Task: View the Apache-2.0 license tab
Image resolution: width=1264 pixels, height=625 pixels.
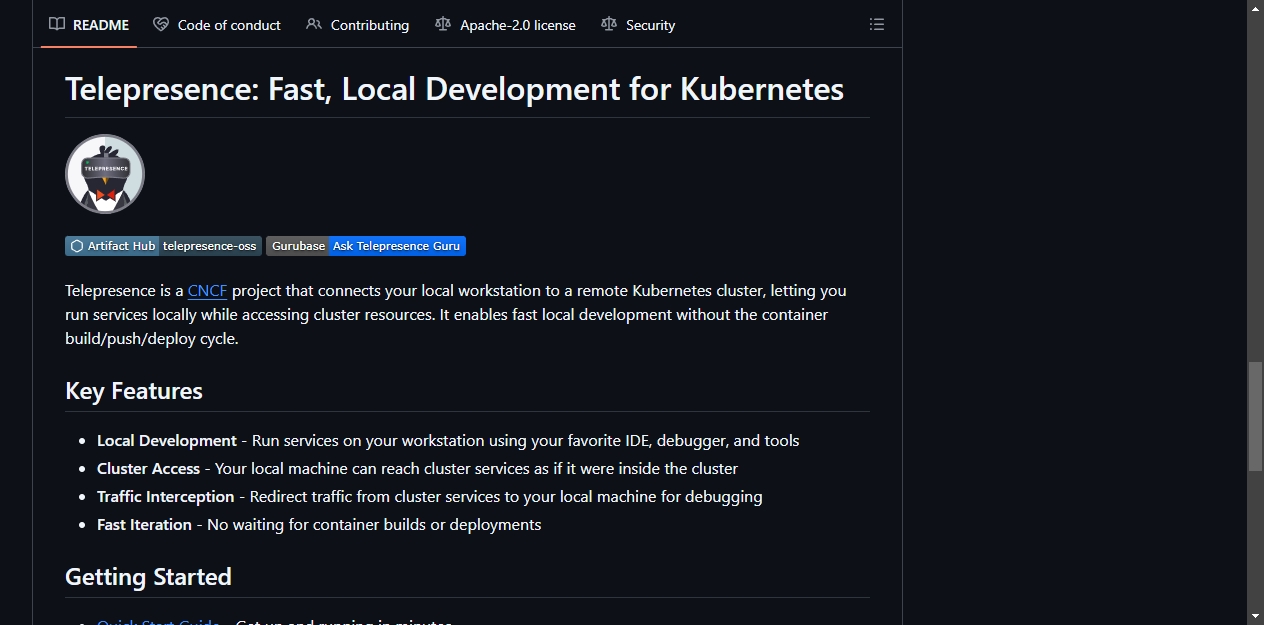Action: [x=506, y=25]
